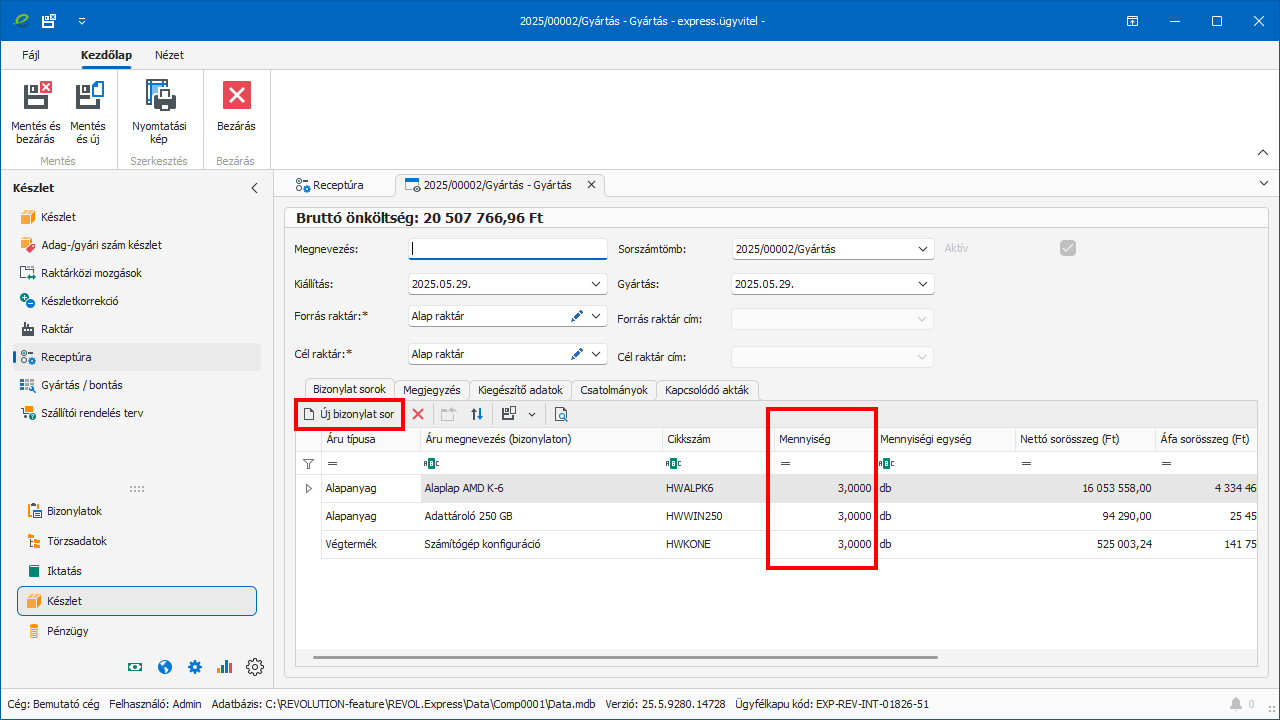Toggle the Aktív checkbox

click(1068, 248)
